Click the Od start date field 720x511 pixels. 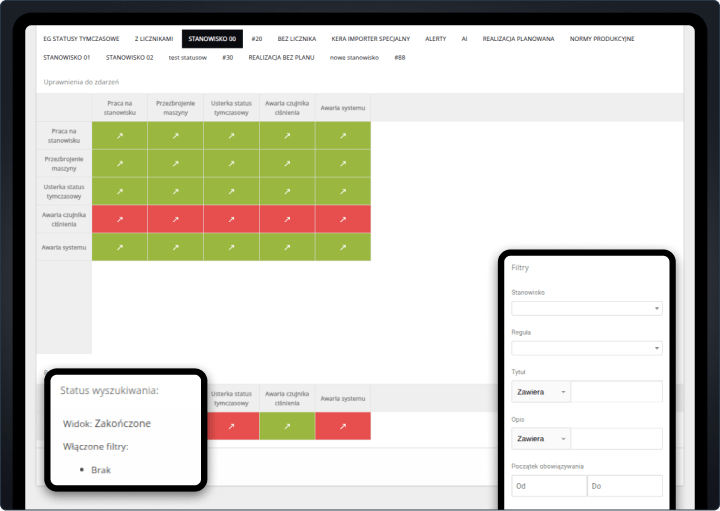click(548, 486)
